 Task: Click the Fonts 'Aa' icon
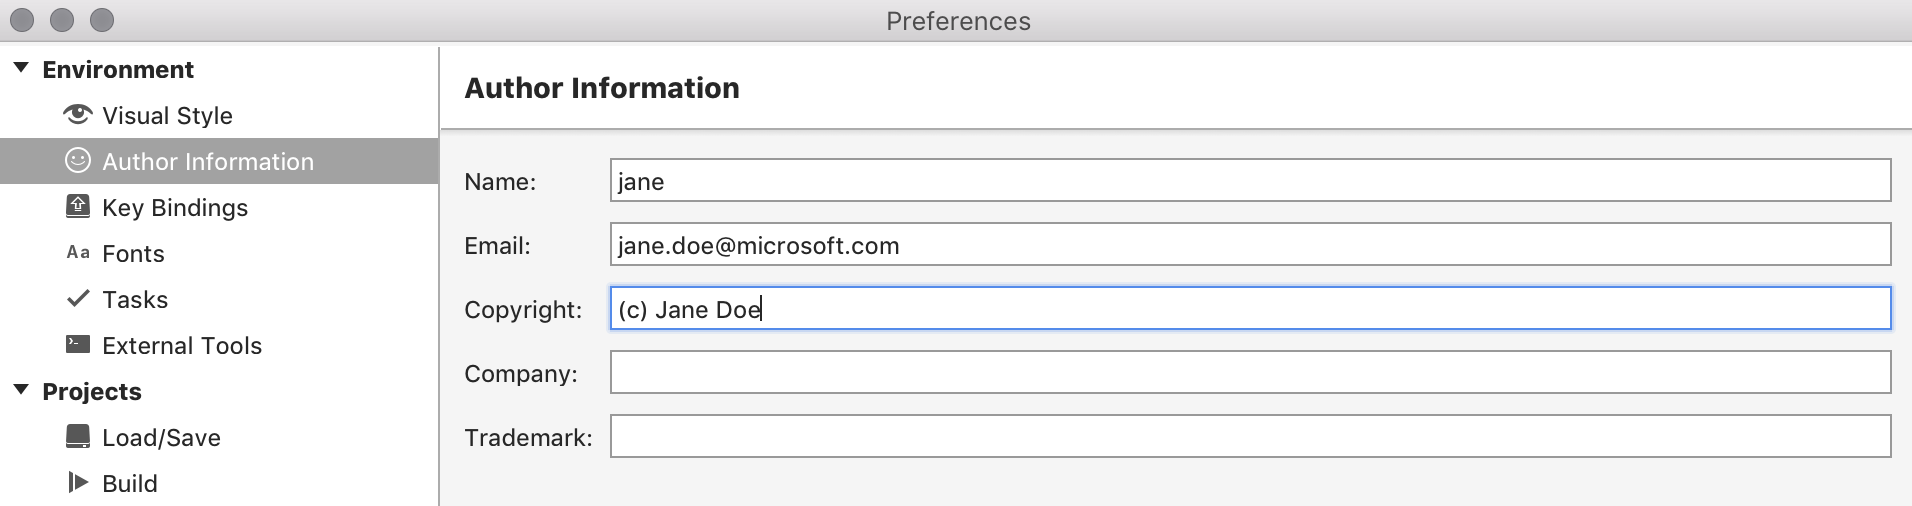point(78,253)
